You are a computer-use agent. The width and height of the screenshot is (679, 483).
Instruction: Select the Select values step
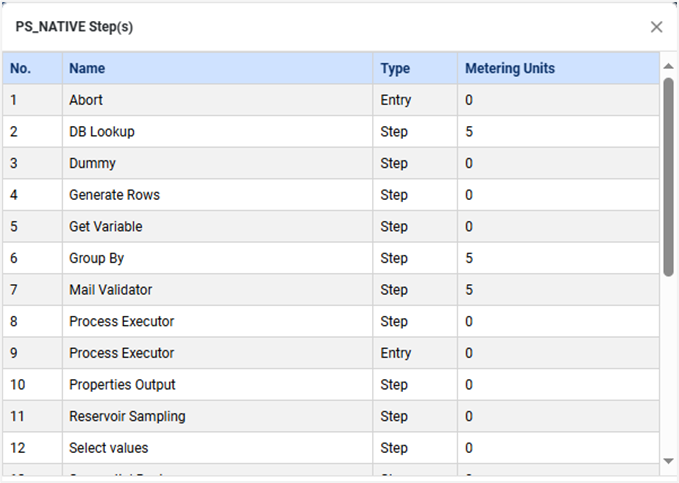click(108, 448)
